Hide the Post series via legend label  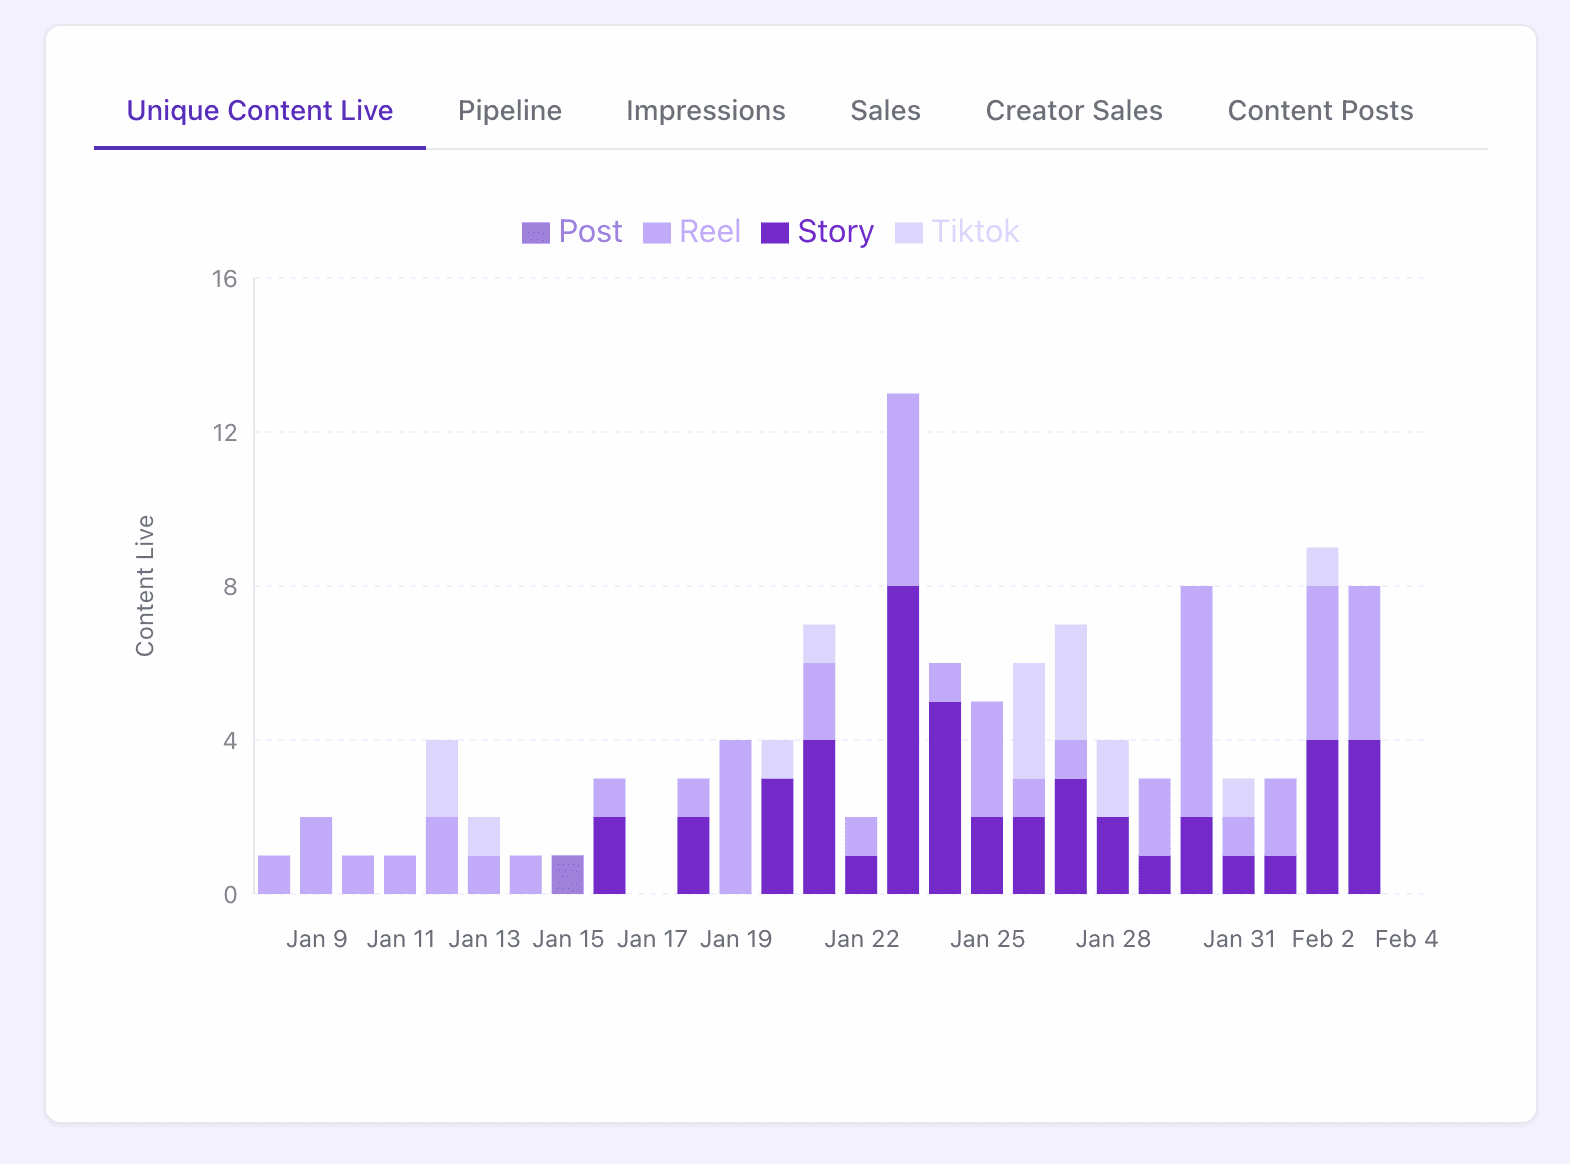coord(590,232)
